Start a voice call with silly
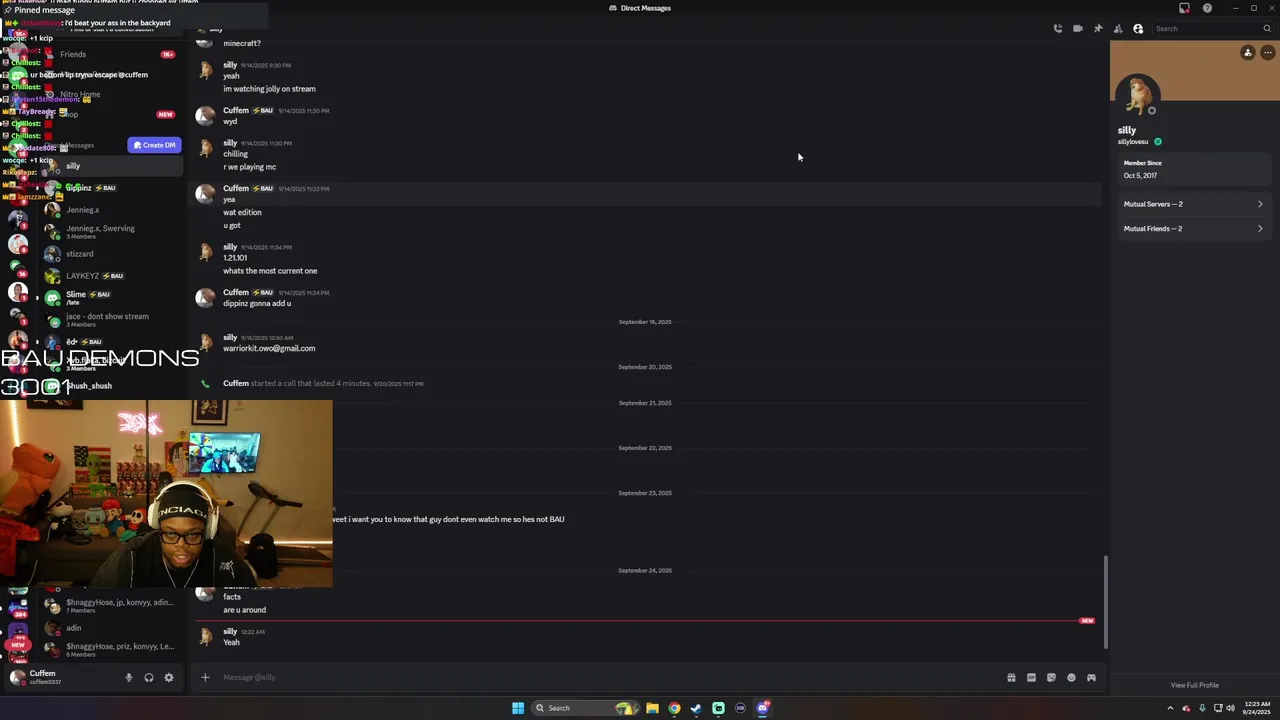 pos(1058,29)
